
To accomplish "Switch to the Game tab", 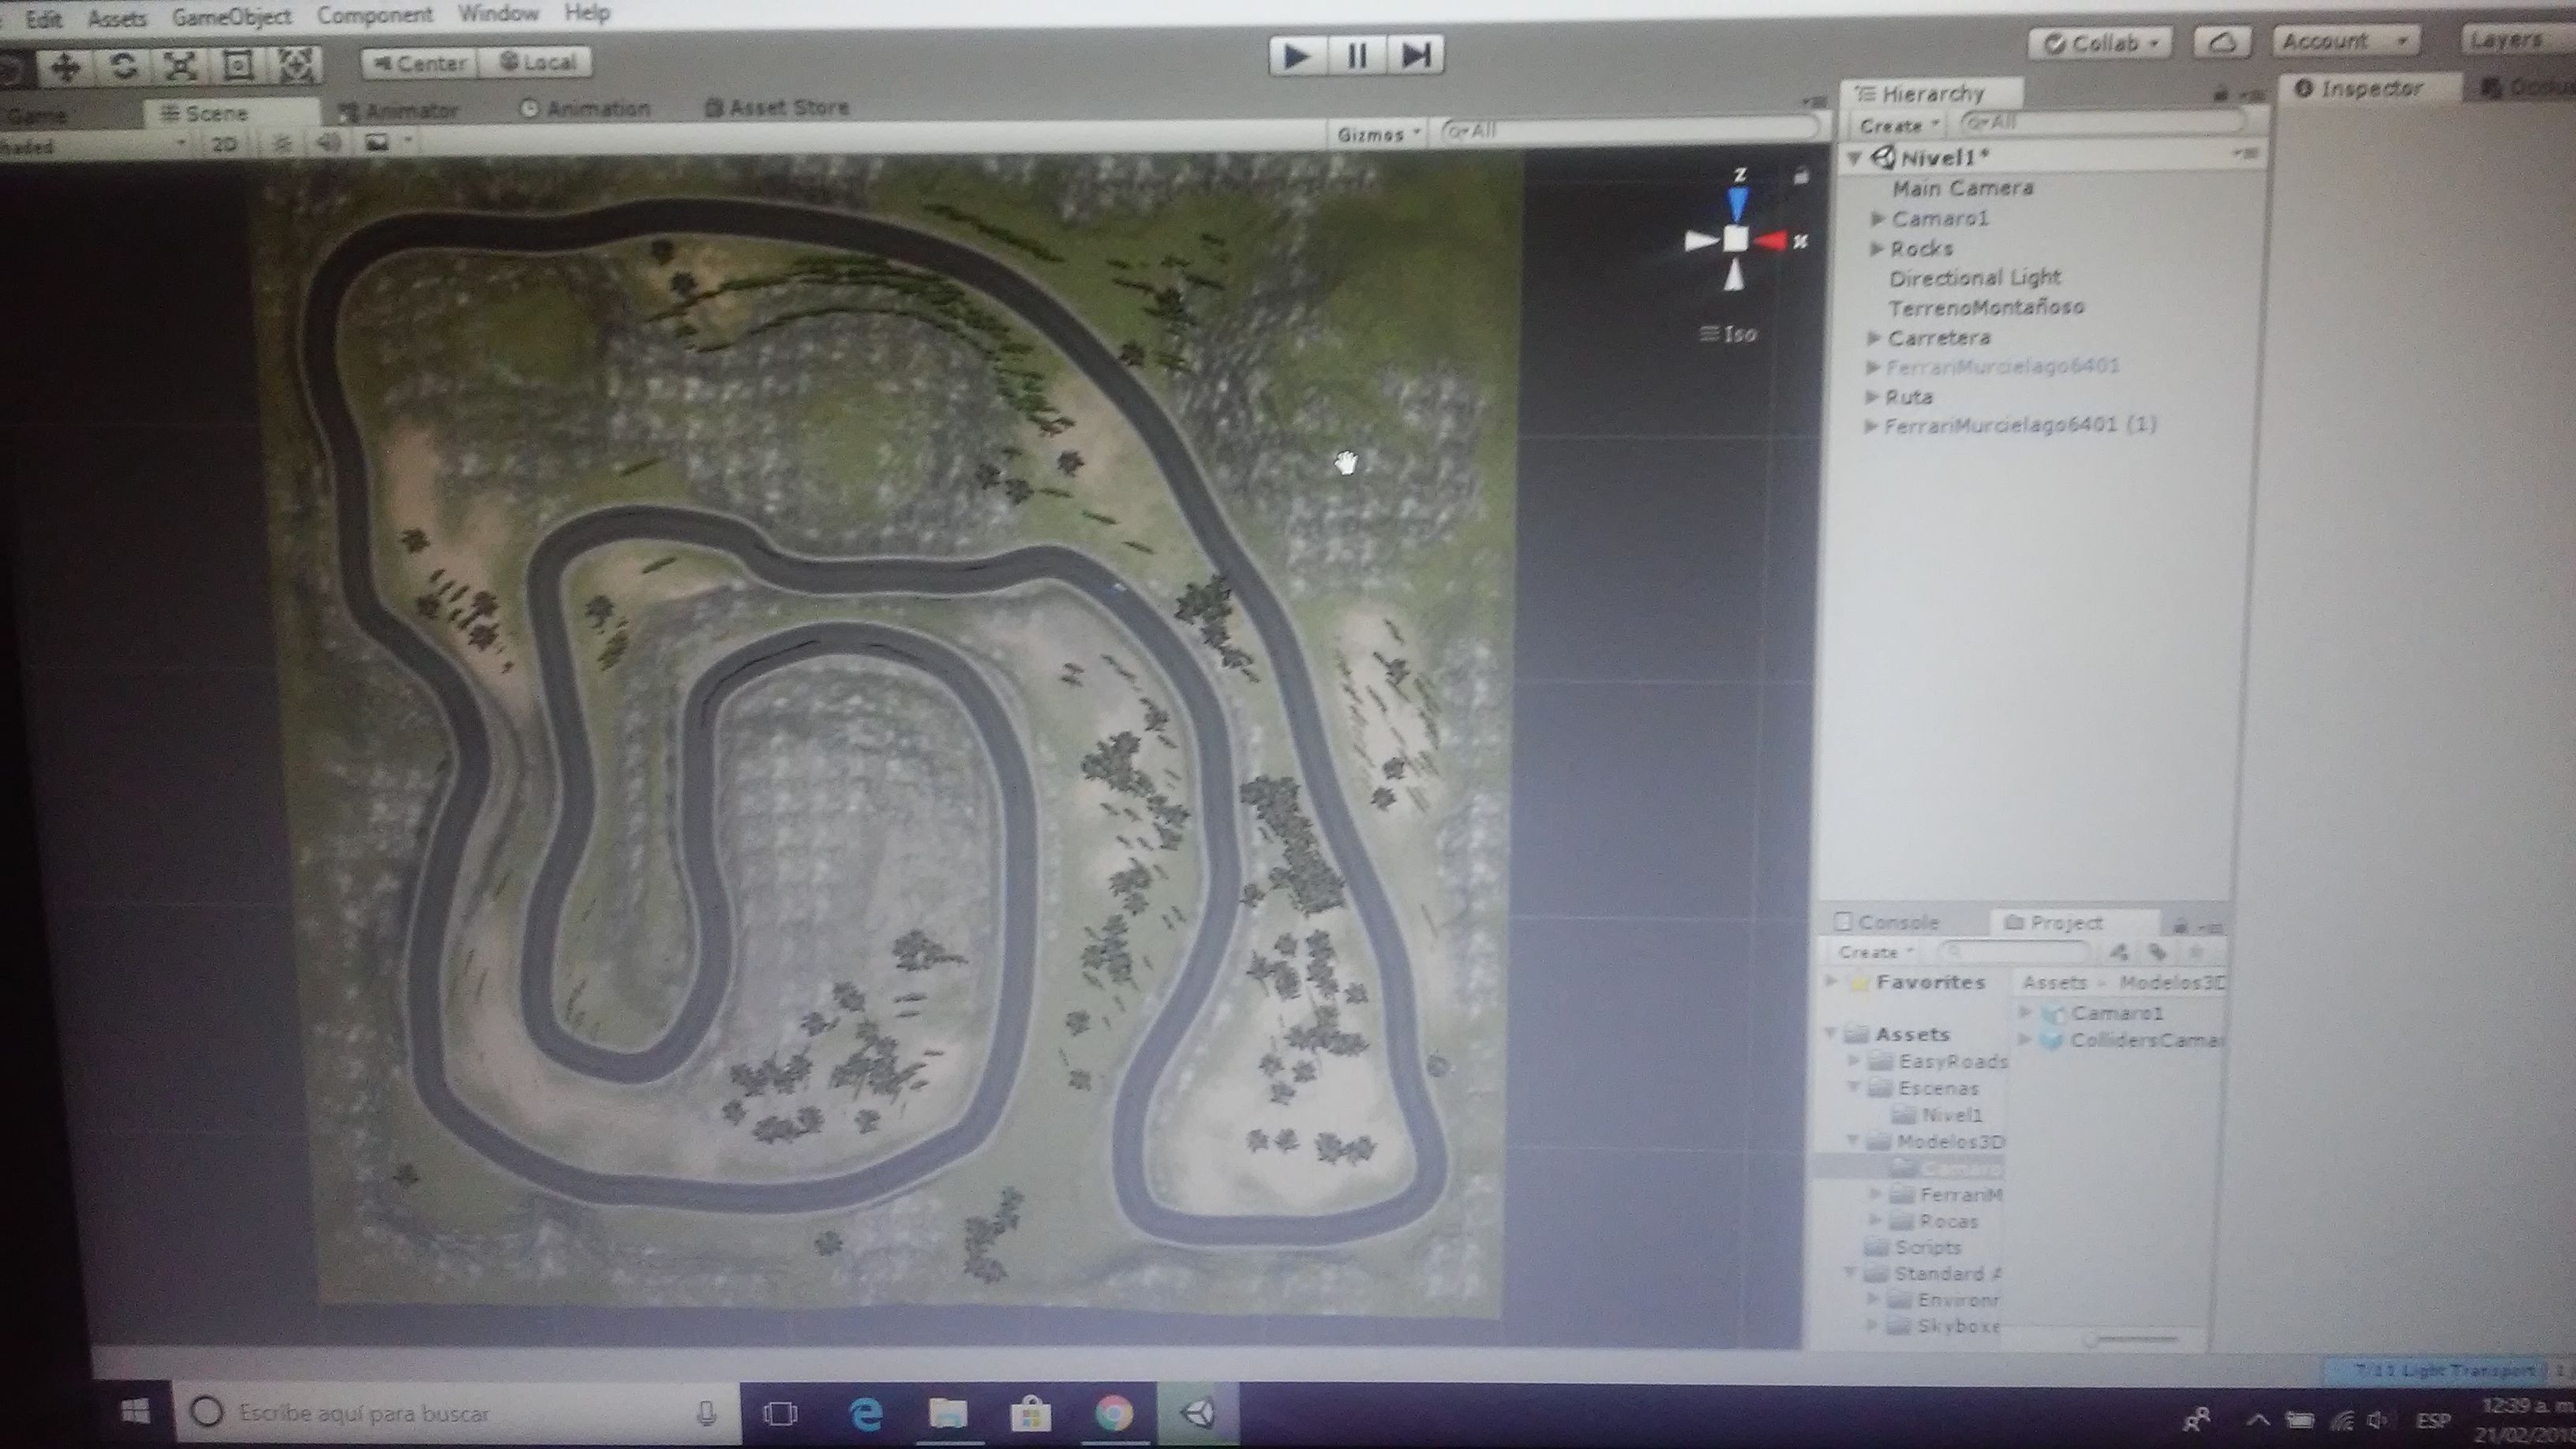I will tap(36, 116).
